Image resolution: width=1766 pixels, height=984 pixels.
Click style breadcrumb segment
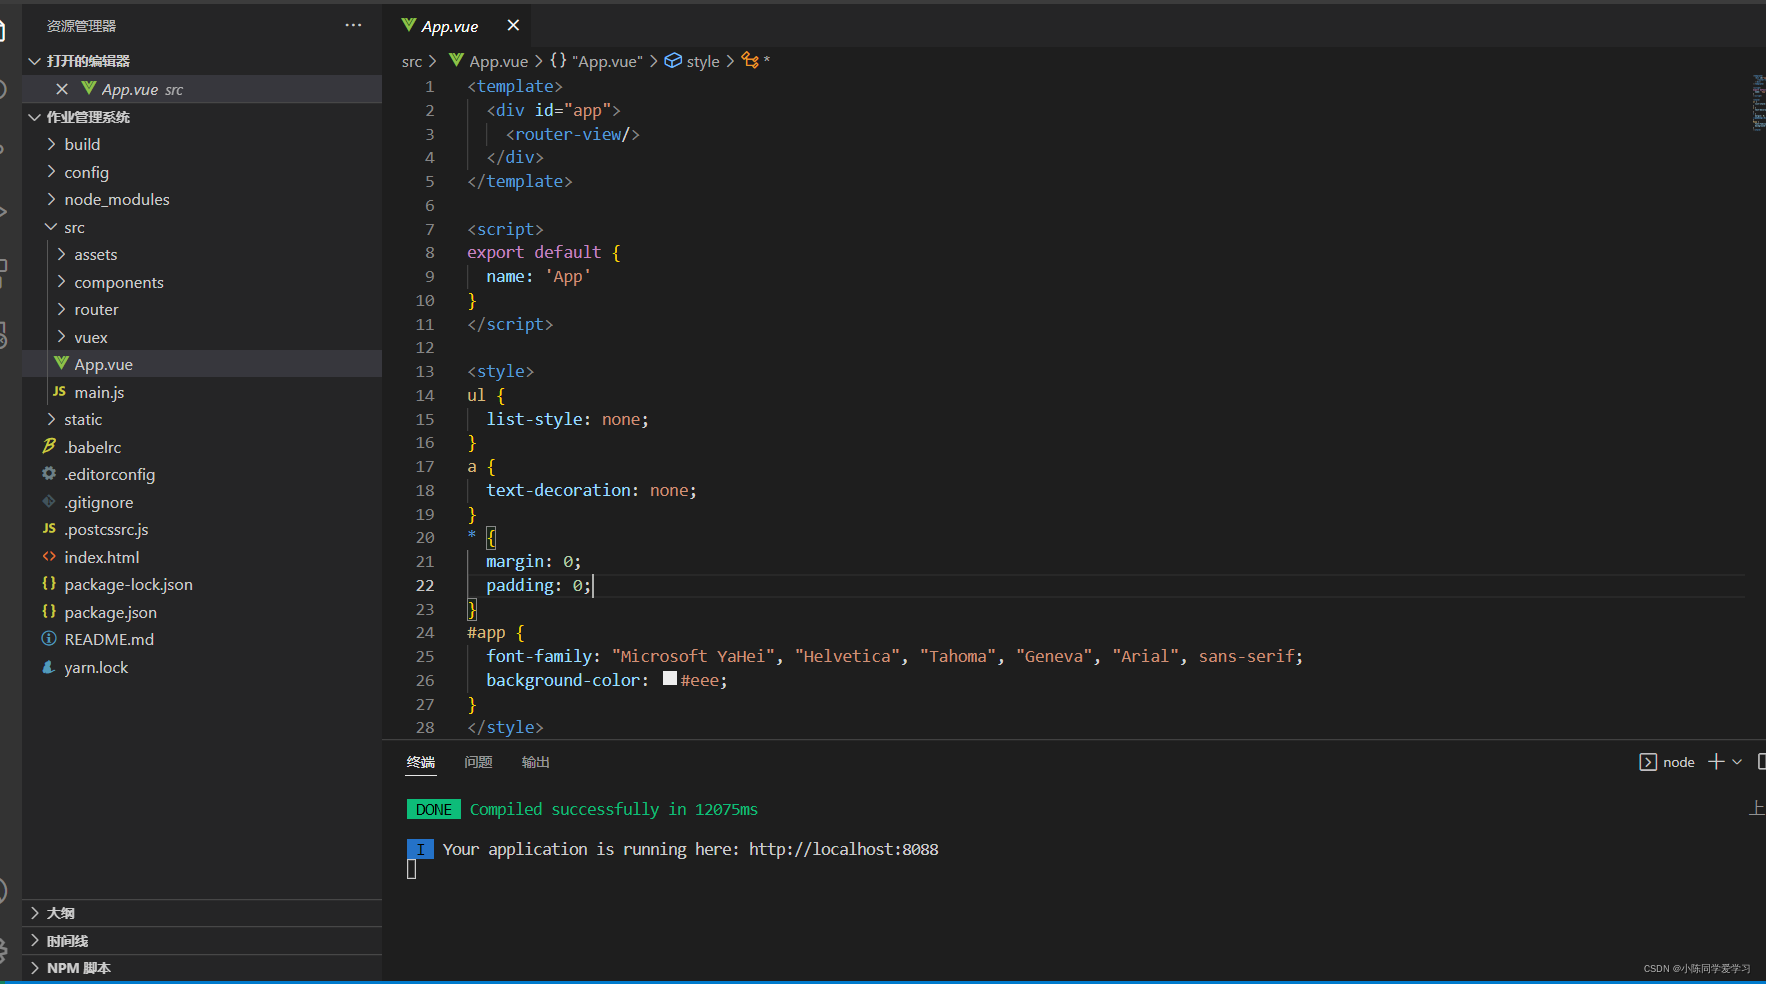tap(692, 61)
